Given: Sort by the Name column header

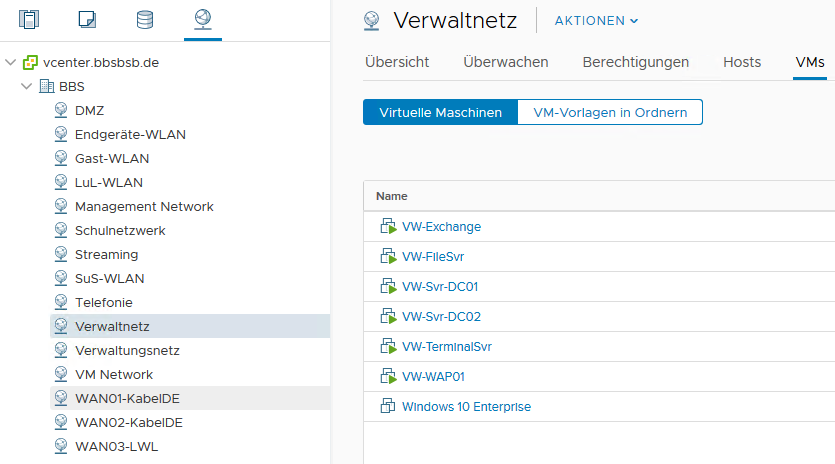Looking at the screenshot, I should 391,196.
